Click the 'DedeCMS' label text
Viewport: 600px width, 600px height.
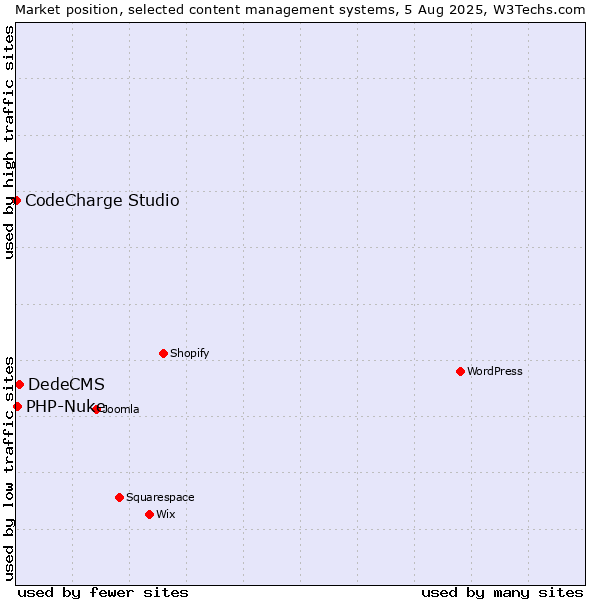(66, 385)
